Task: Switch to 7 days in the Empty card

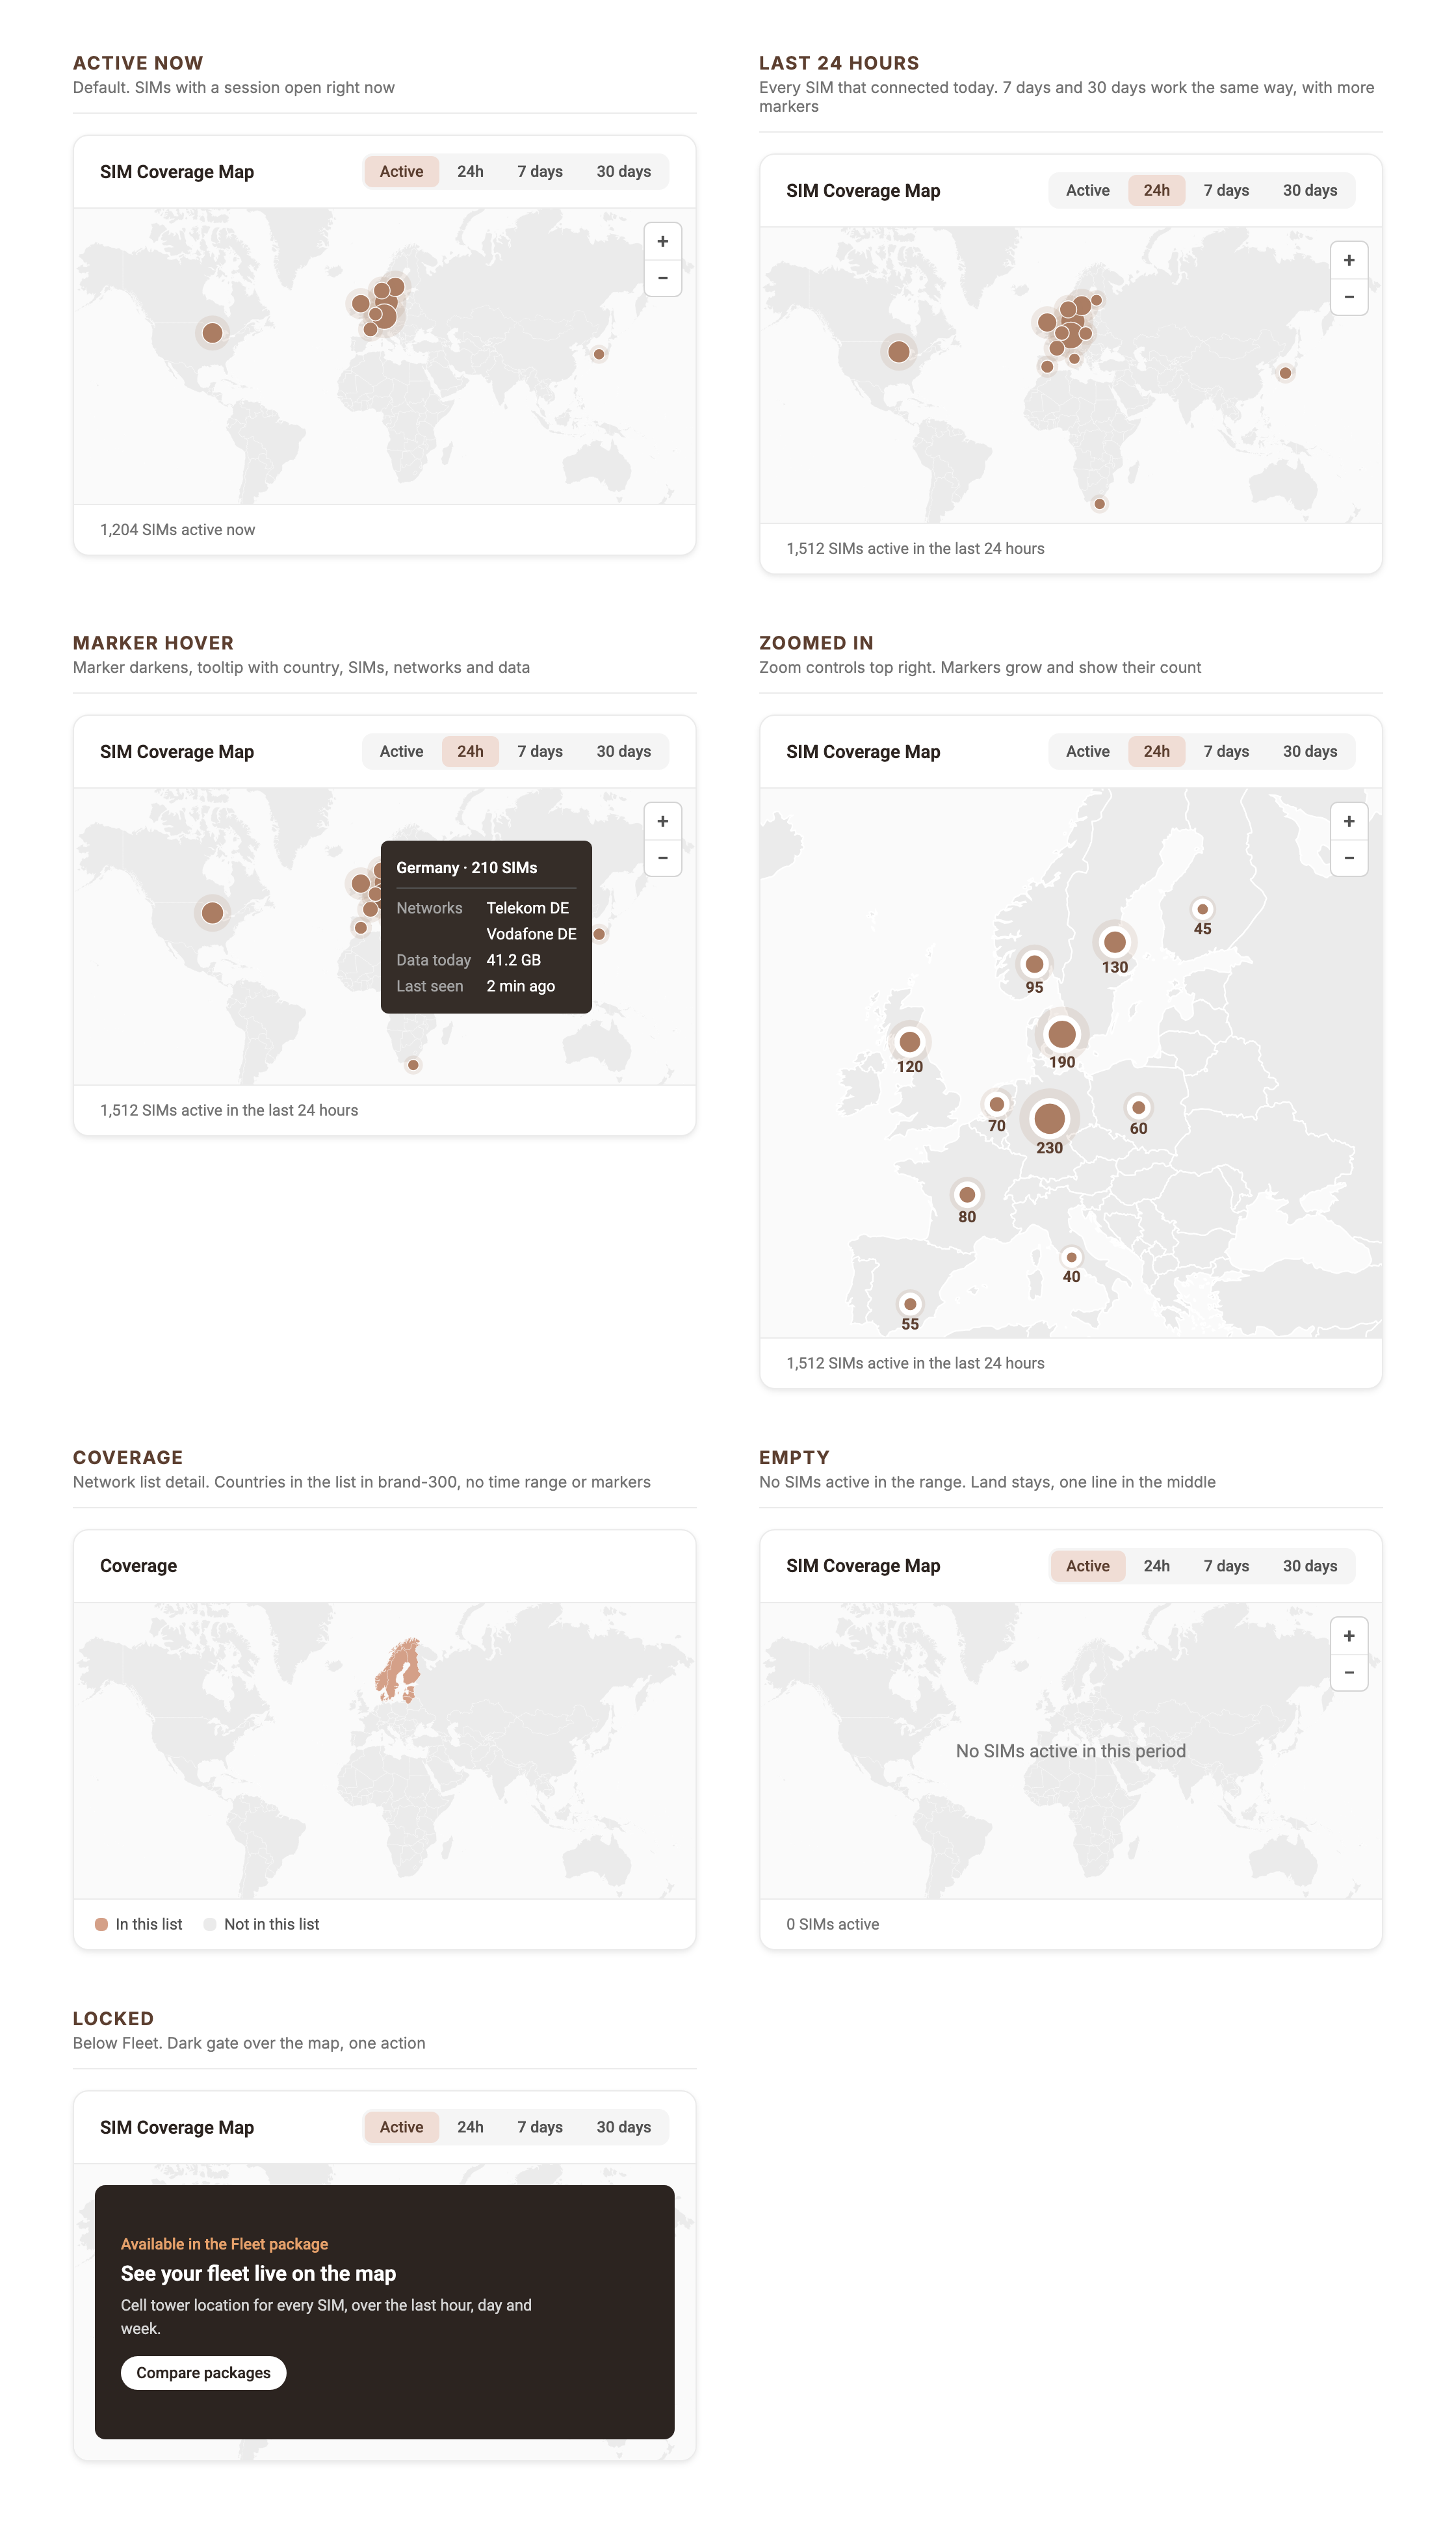Action: (1226, 1566)
